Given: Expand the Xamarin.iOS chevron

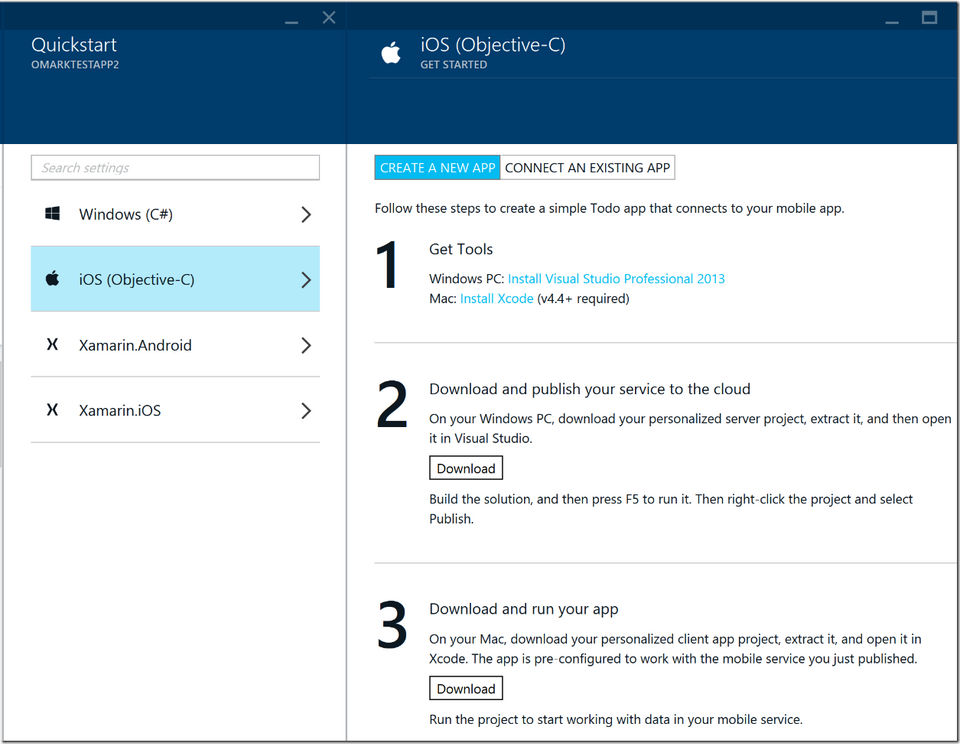Looking at the screenshot, I should pos(306,410).
